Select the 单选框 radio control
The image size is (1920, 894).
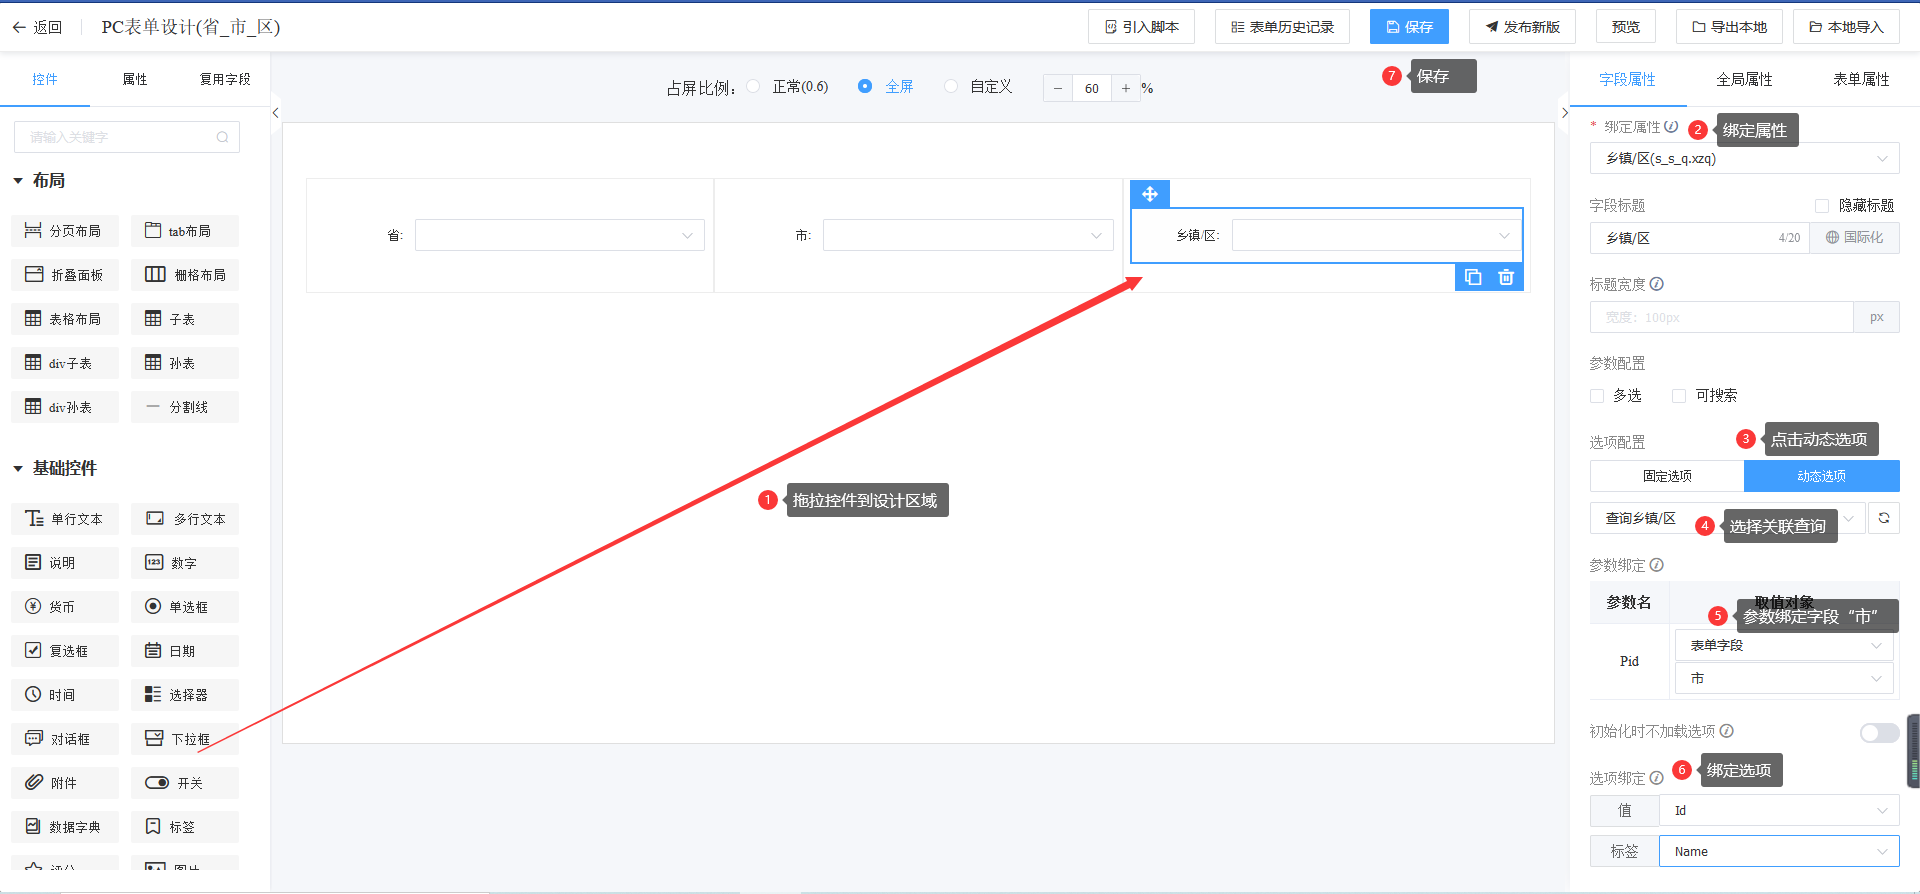click(185, 607)
